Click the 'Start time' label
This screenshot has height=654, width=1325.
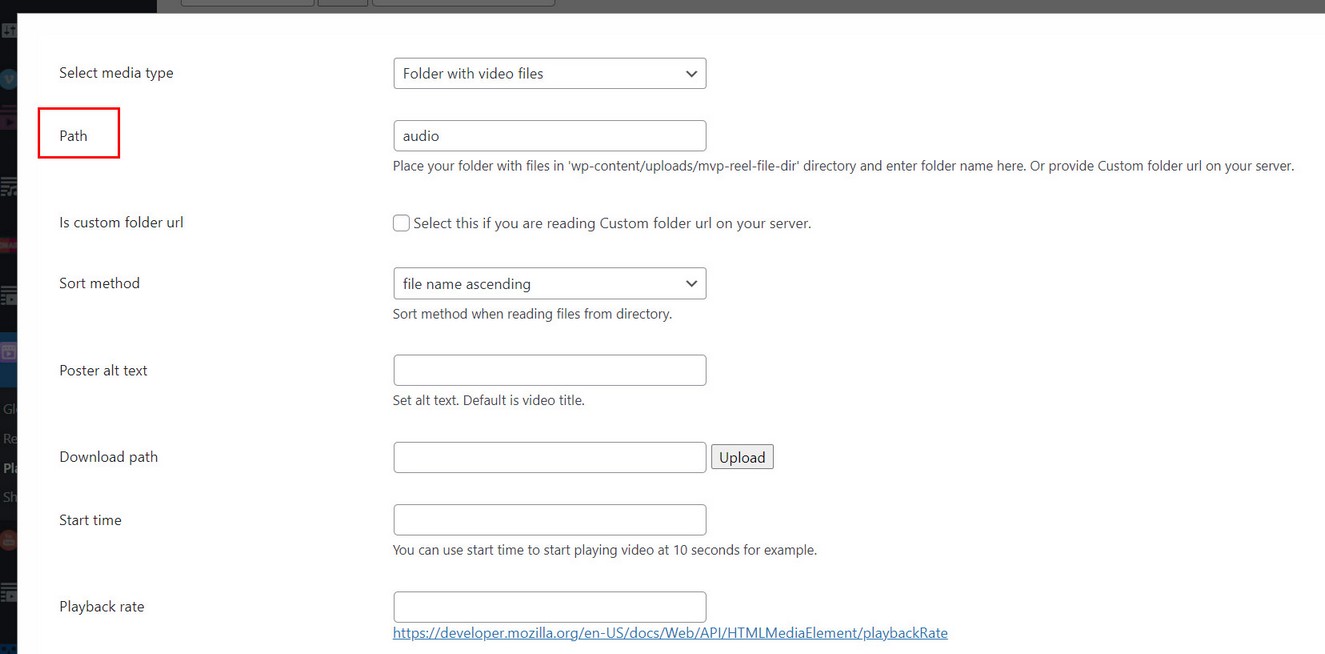click(90, 520)
